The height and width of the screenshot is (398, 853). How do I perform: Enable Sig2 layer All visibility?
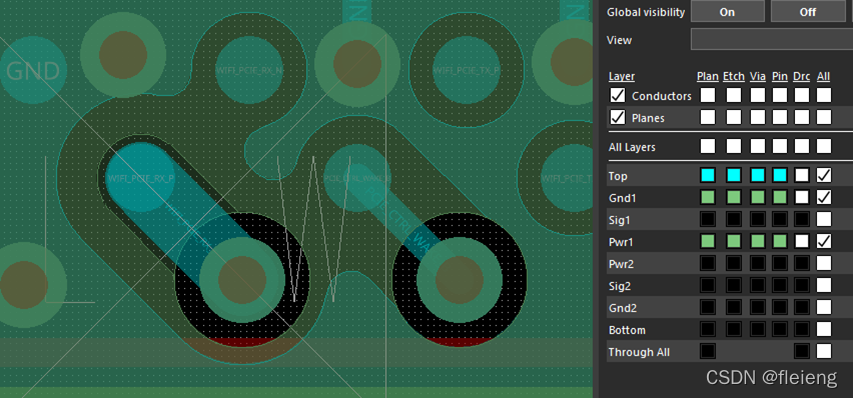[x=824, y=285]
